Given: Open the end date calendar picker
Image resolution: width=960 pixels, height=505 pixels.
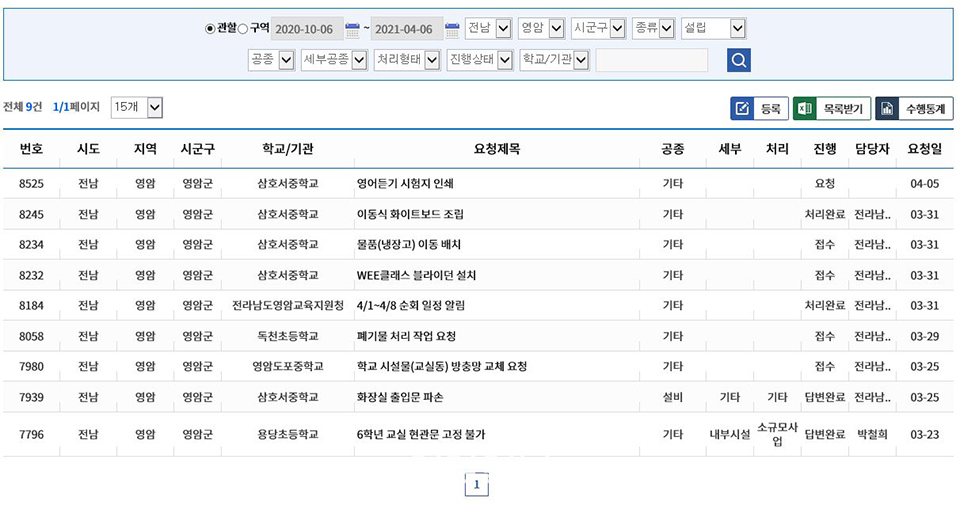Looking at the screenshot, I should tap(452, 29).
